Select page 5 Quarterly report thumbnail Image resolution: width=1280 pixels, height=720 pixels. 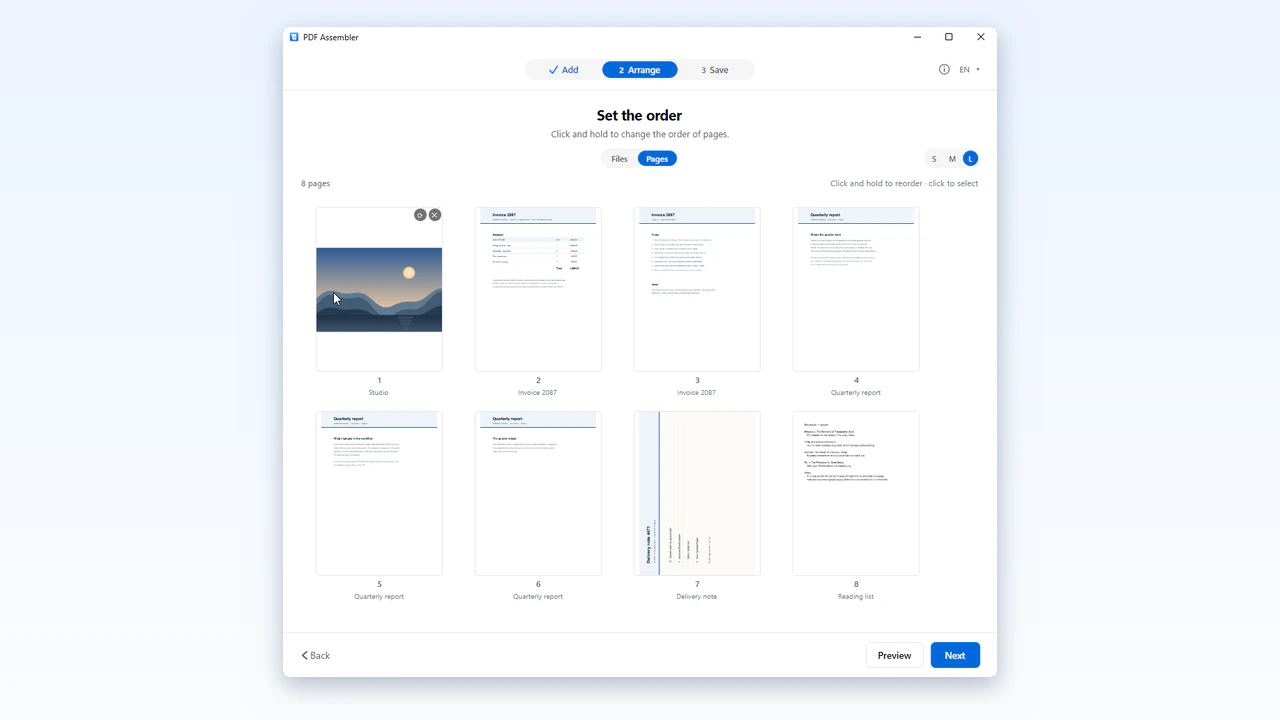coord(379,493)
